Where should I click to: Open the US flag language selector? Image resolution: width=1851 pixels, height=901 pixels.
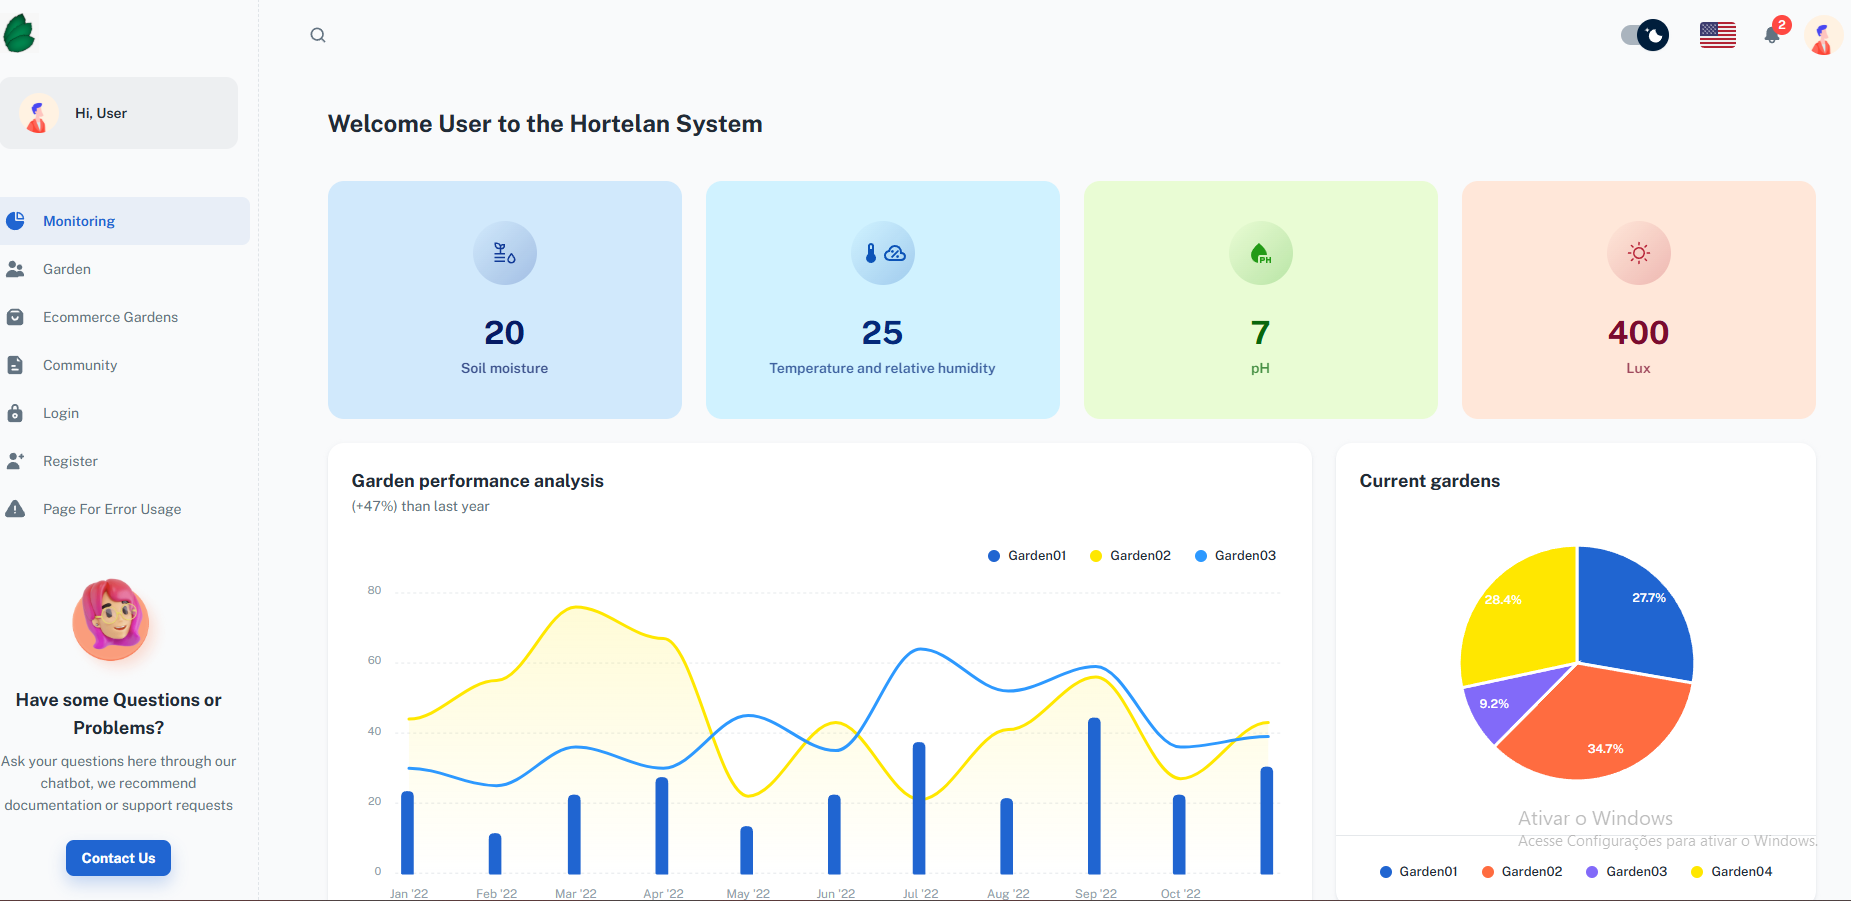[x=1717, y=34]
